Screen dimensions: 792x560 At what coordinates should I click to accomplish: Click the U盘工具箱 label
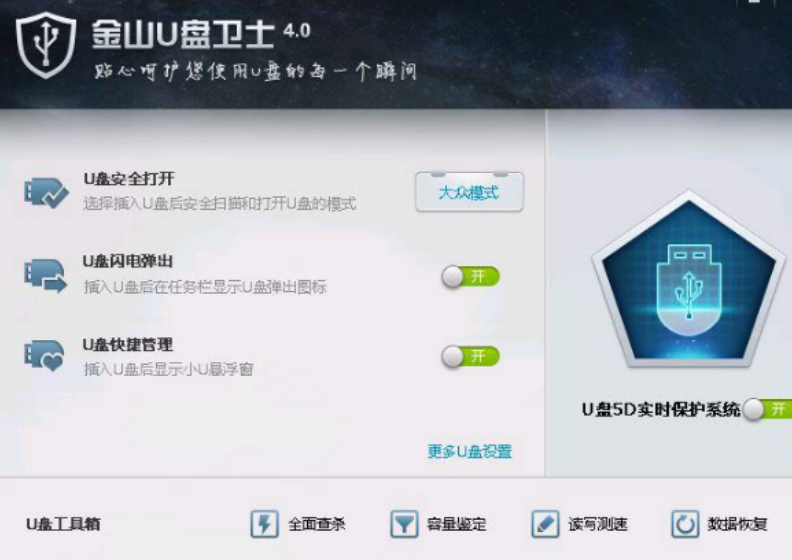point(63,524)
